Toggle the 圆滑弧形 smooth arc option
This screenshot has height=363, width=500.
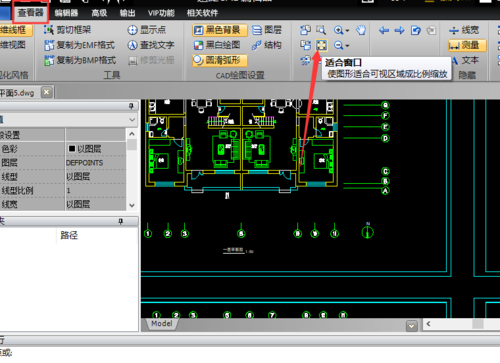220,60
